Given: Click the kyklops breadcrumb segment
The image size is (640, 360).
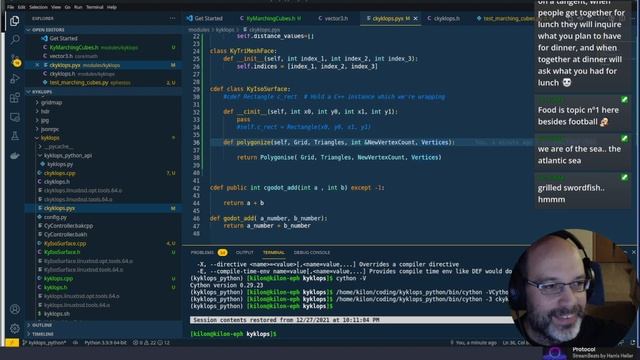Looking at the screenshot, I should point(225,30).
